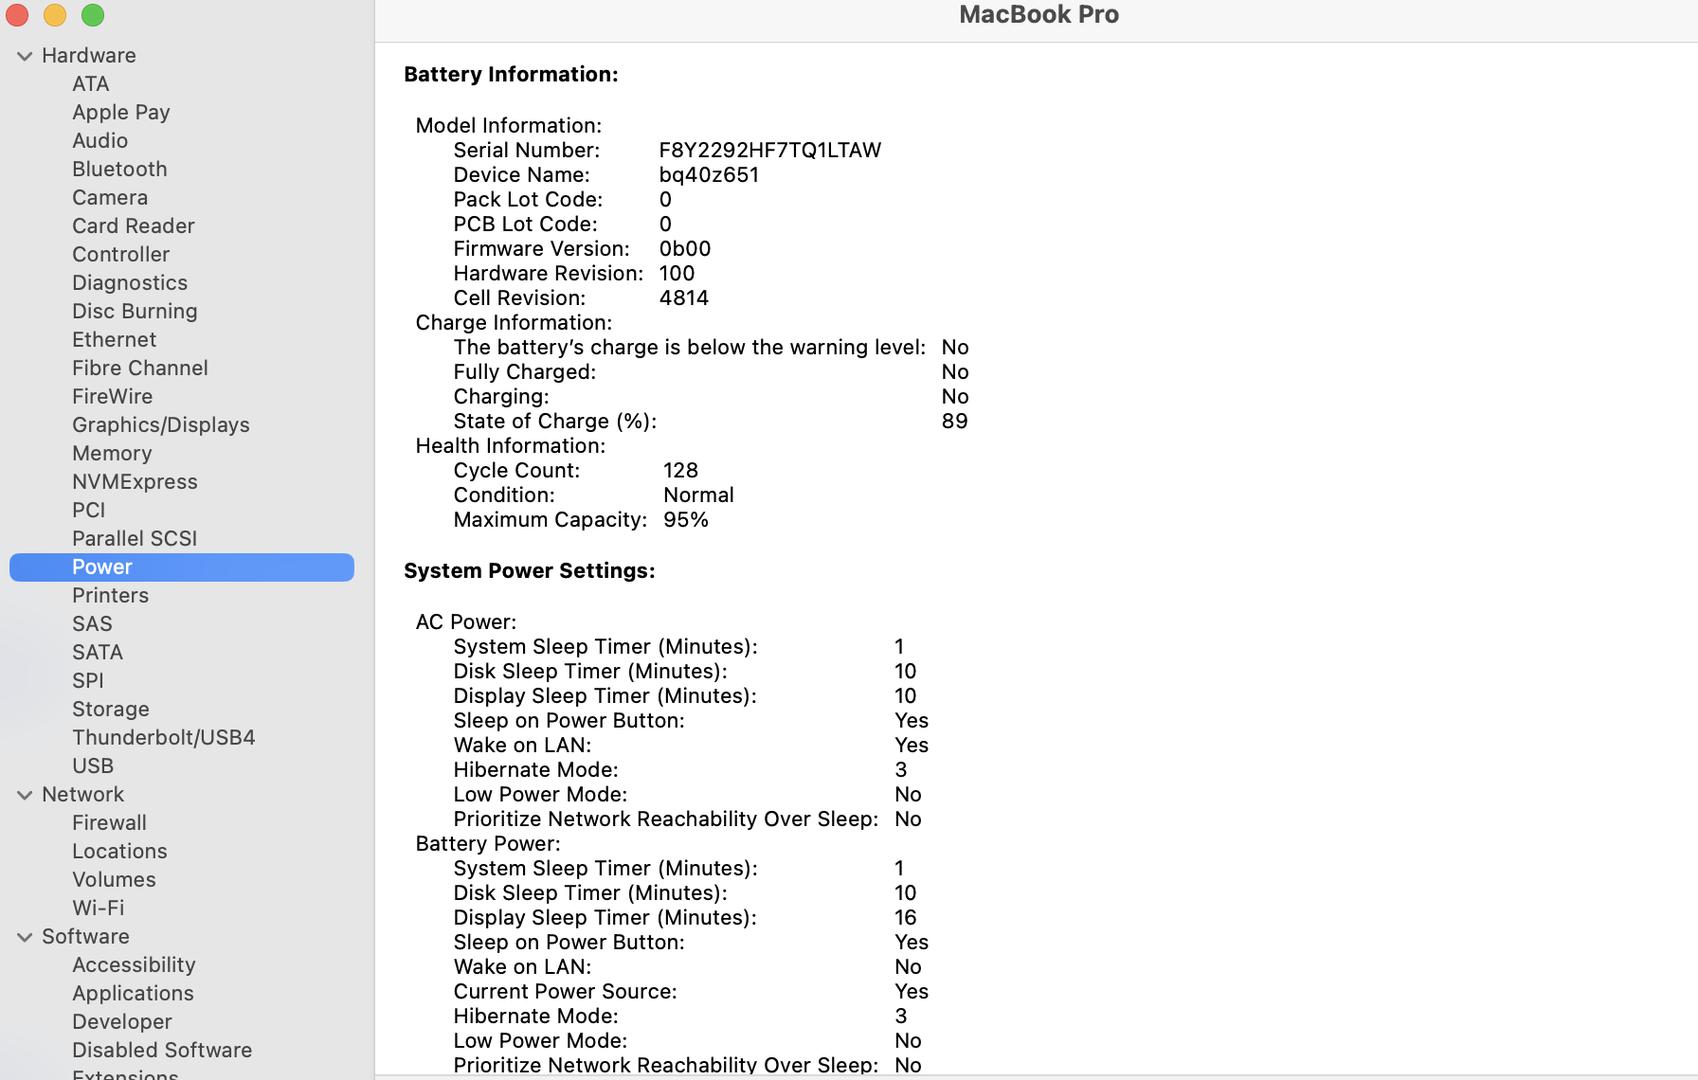The height and width of the screenshot is (1080, 1698).
Task: Select ATA in the sidebar
Action: click(90, 84)
